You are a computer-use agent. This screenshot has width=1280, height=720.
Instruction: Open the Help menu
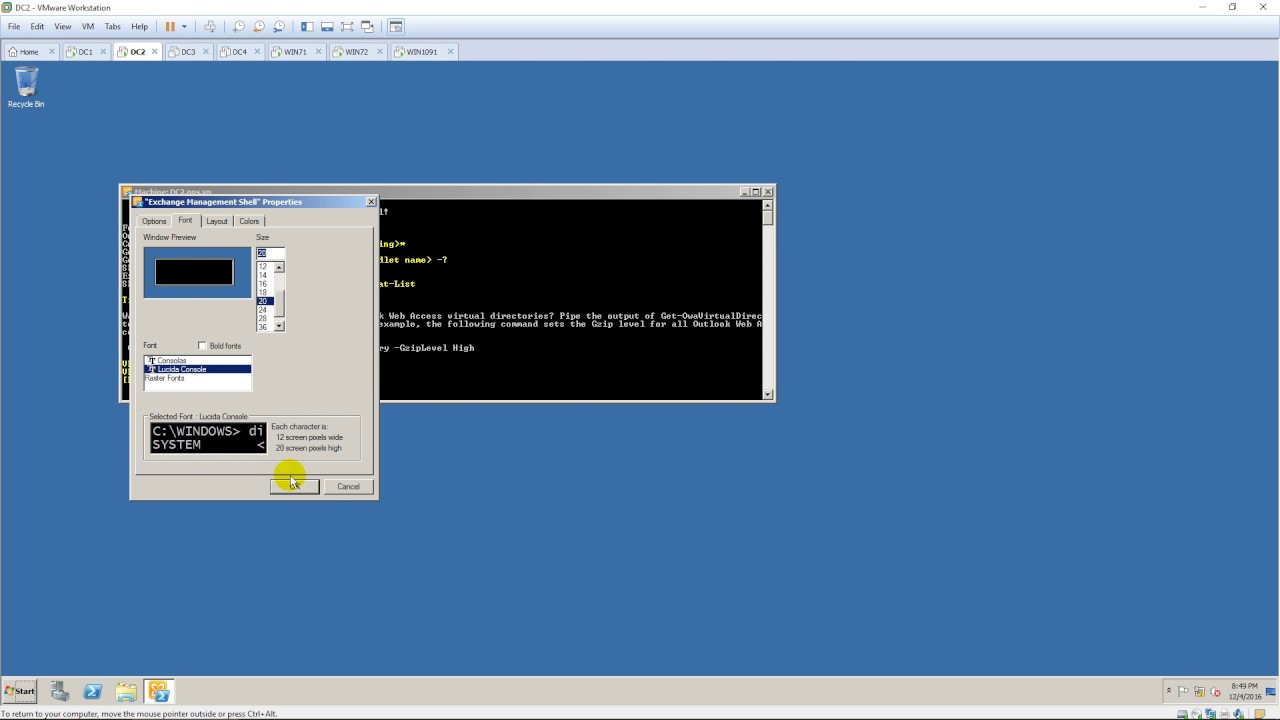tap(140, 26)
